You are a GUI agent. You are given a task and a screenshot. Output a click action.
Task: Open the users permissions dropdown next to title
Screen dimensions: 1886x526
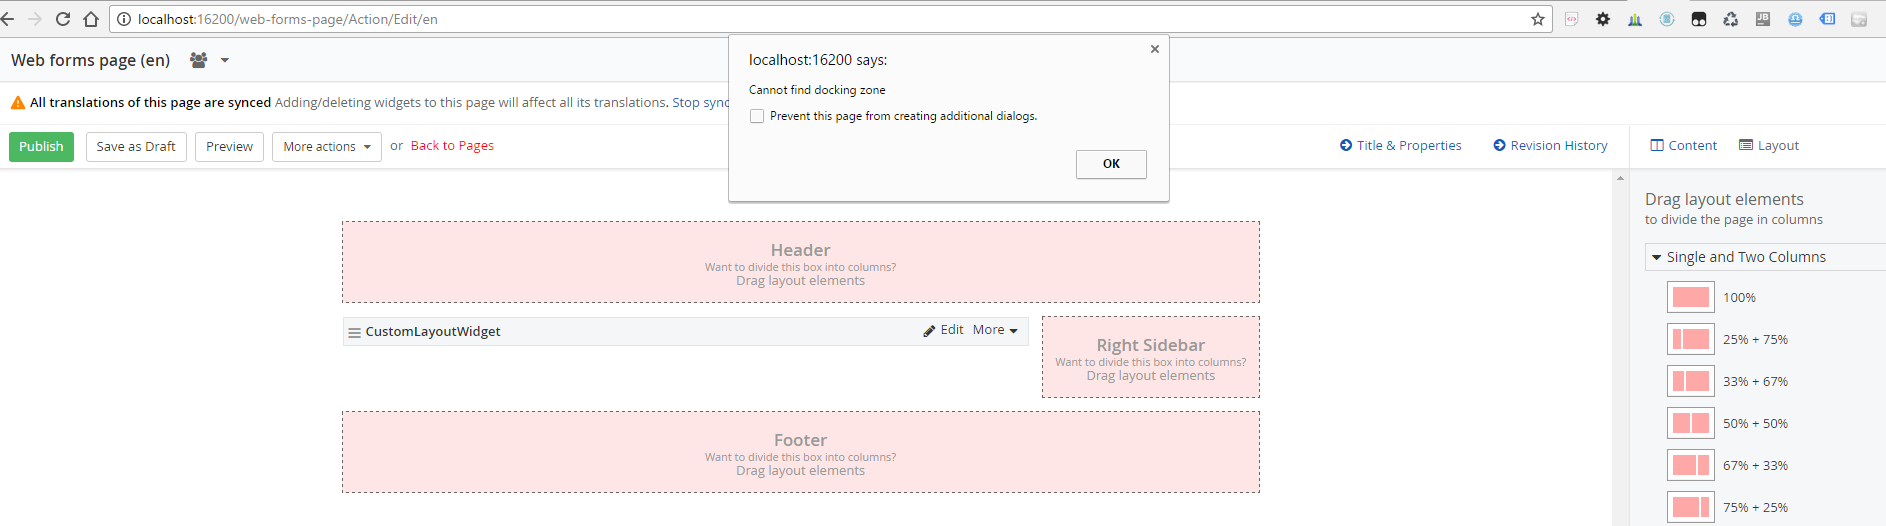[209, 60]
